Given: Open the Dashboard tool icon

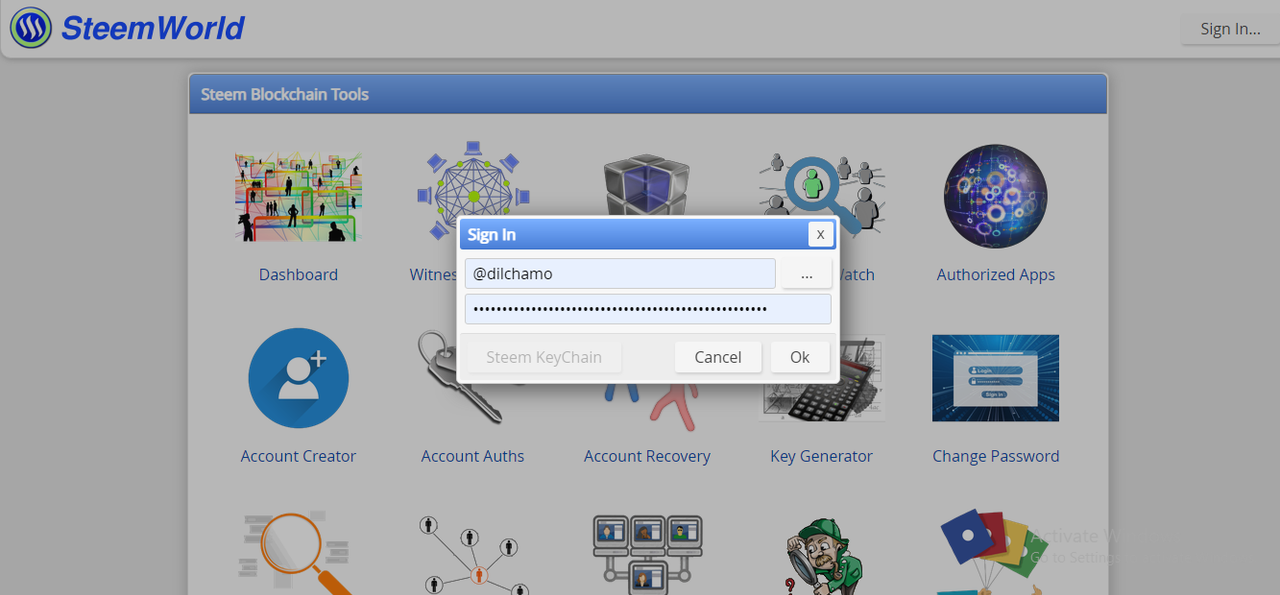Looking at the screenshot, I should [x=298, y=197].
